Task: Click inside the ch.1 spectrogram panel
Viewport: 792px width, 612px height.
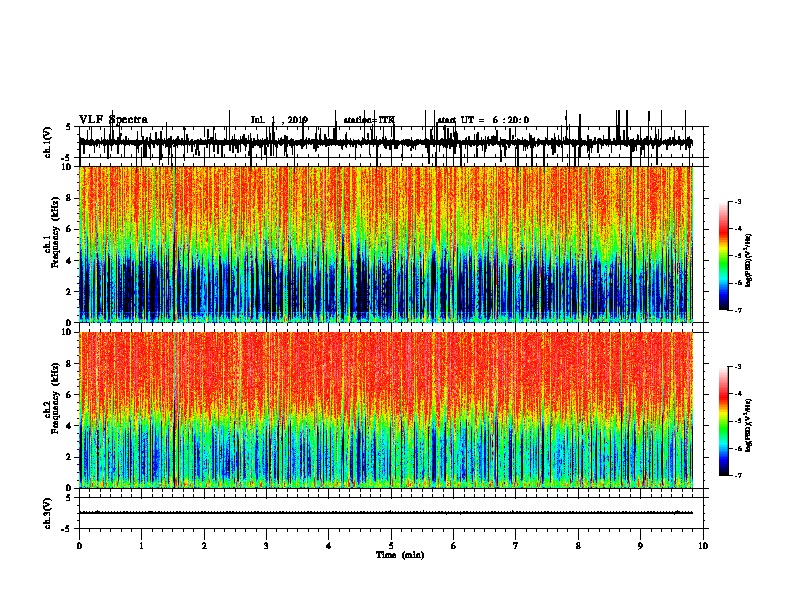Action: [x=385, y=244]
